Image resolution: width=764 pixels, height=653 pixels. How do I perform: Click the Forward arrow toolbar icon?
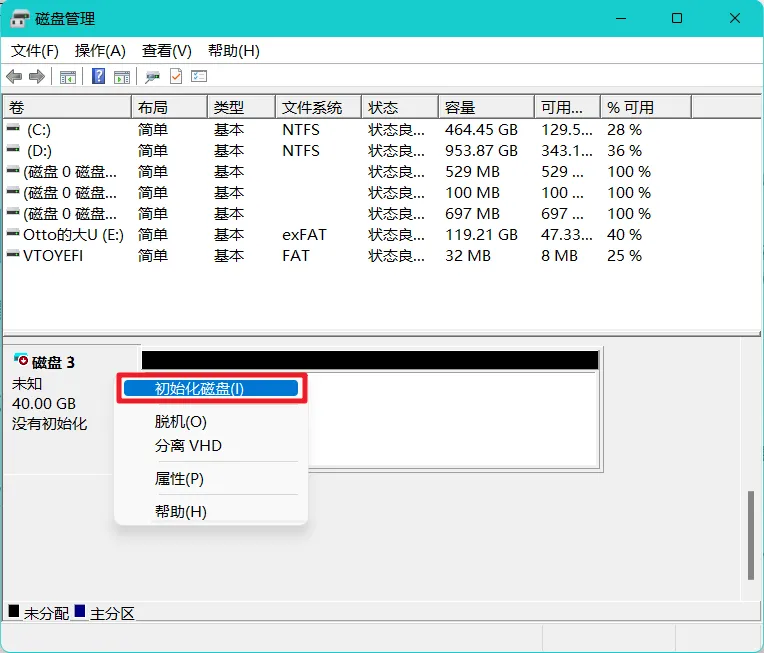pyautogui.click(x=37, y=77)
